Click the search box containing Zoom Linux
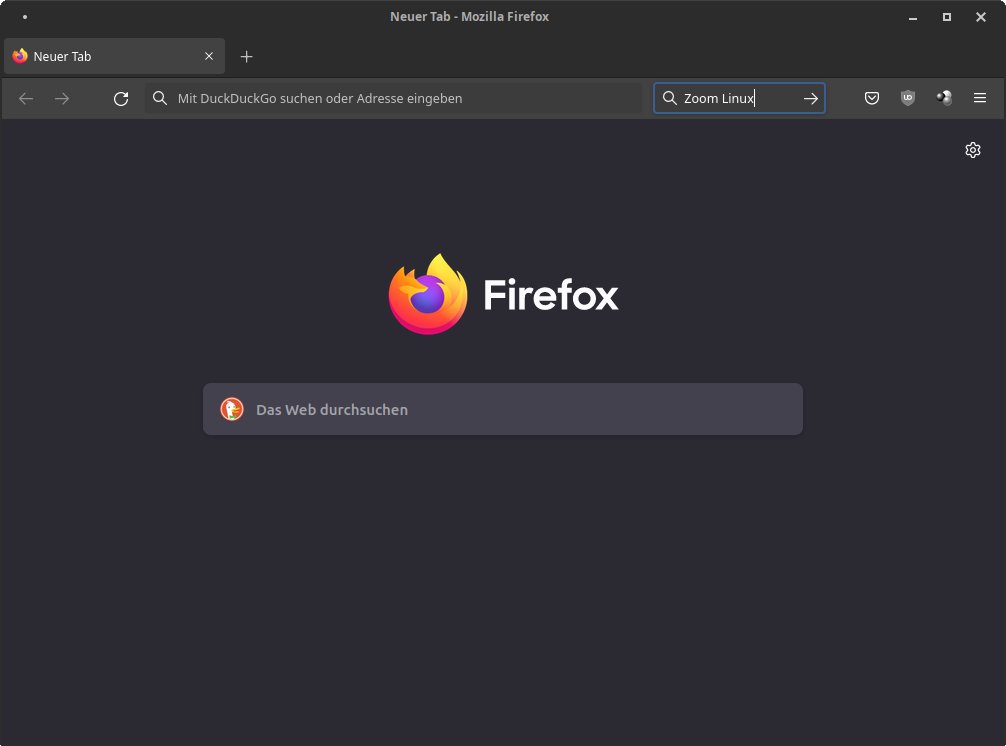The image size is (1006, 746). pos(739,98)
